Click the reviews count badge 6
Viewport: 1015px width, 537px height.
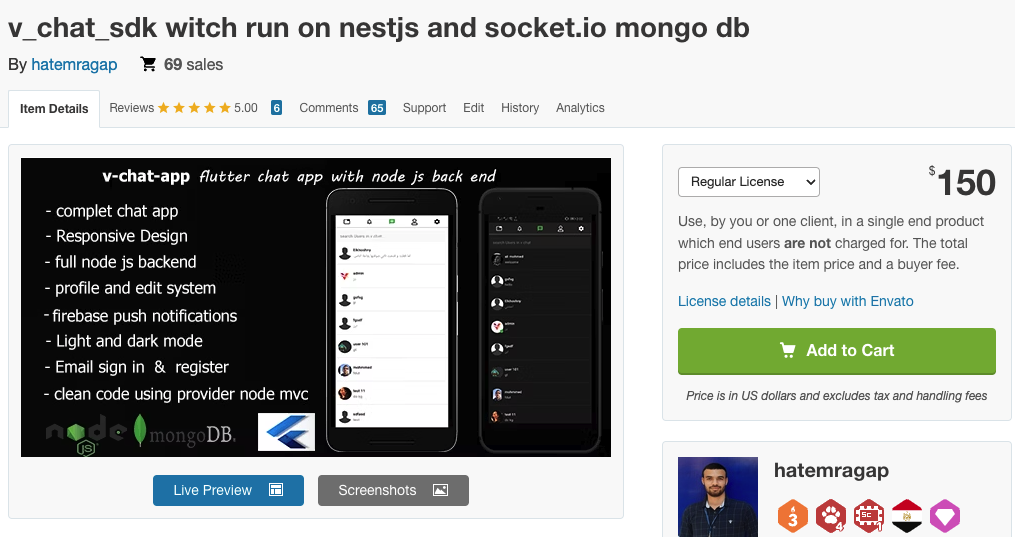(276, 108)
